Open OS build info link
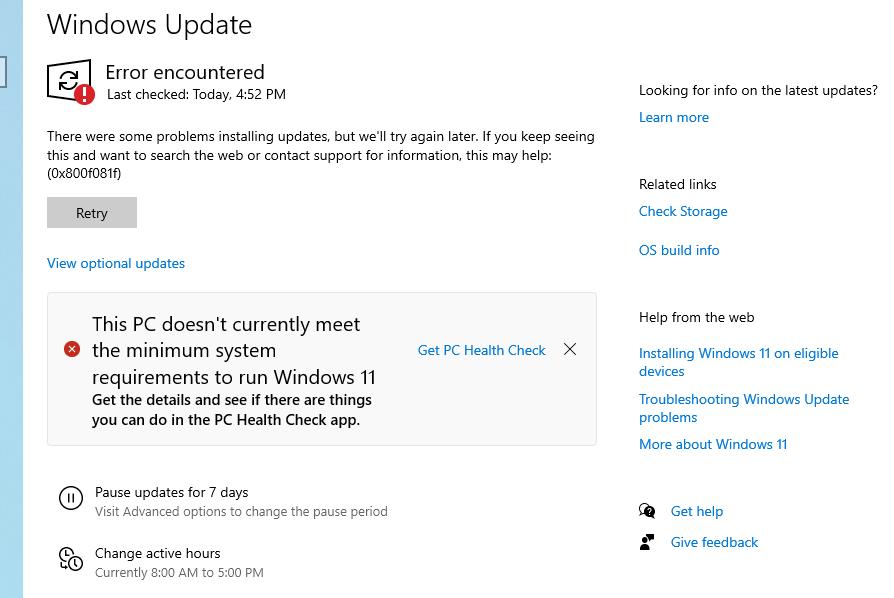894x598 pixels. tap(679, 250)
